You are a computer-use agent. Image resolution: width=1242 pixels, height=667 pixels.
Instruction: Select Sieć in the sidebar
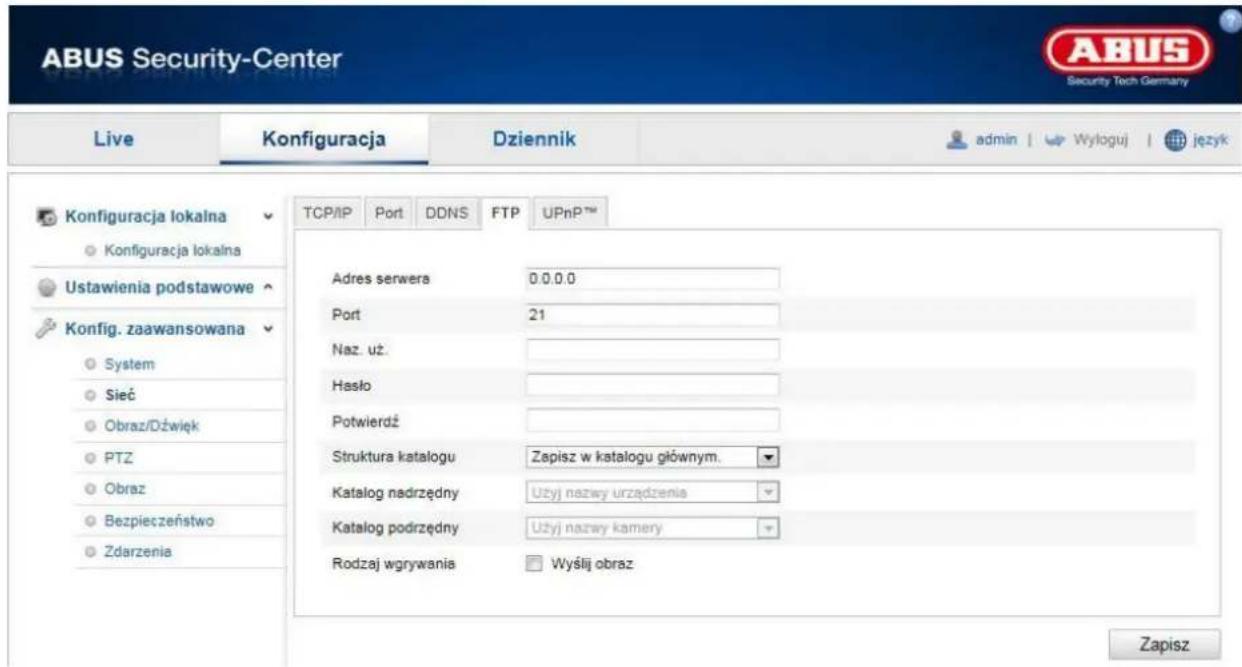coord(121,396)
